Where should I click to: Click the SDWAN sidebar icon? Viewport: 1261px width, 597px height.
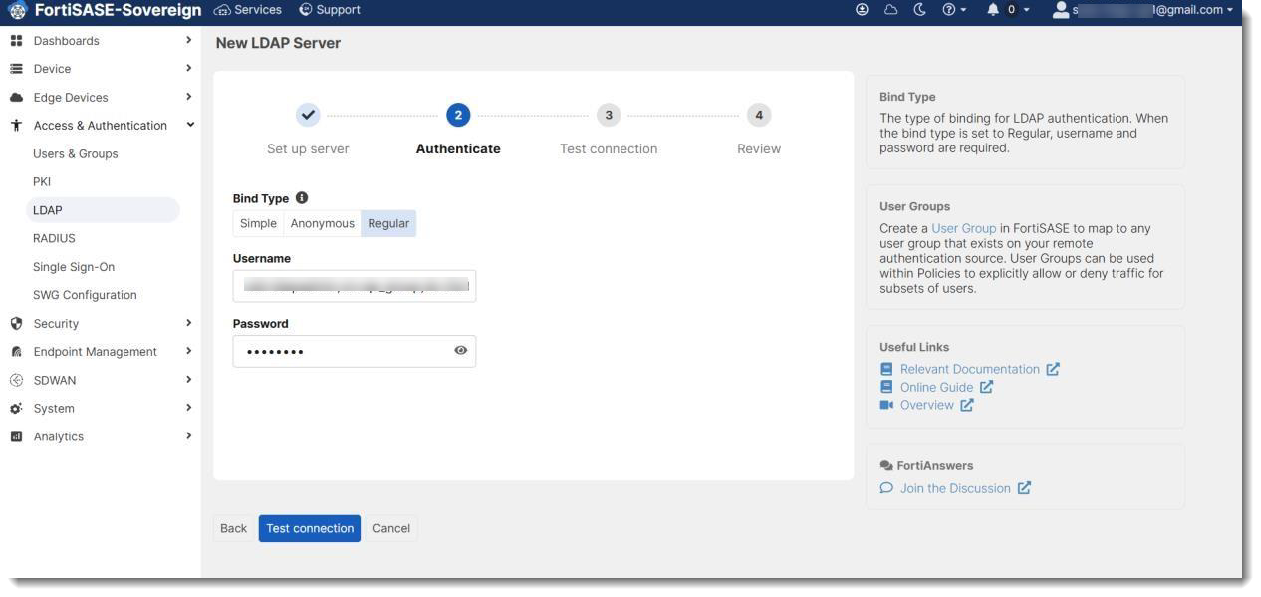(x=16, y=380)
